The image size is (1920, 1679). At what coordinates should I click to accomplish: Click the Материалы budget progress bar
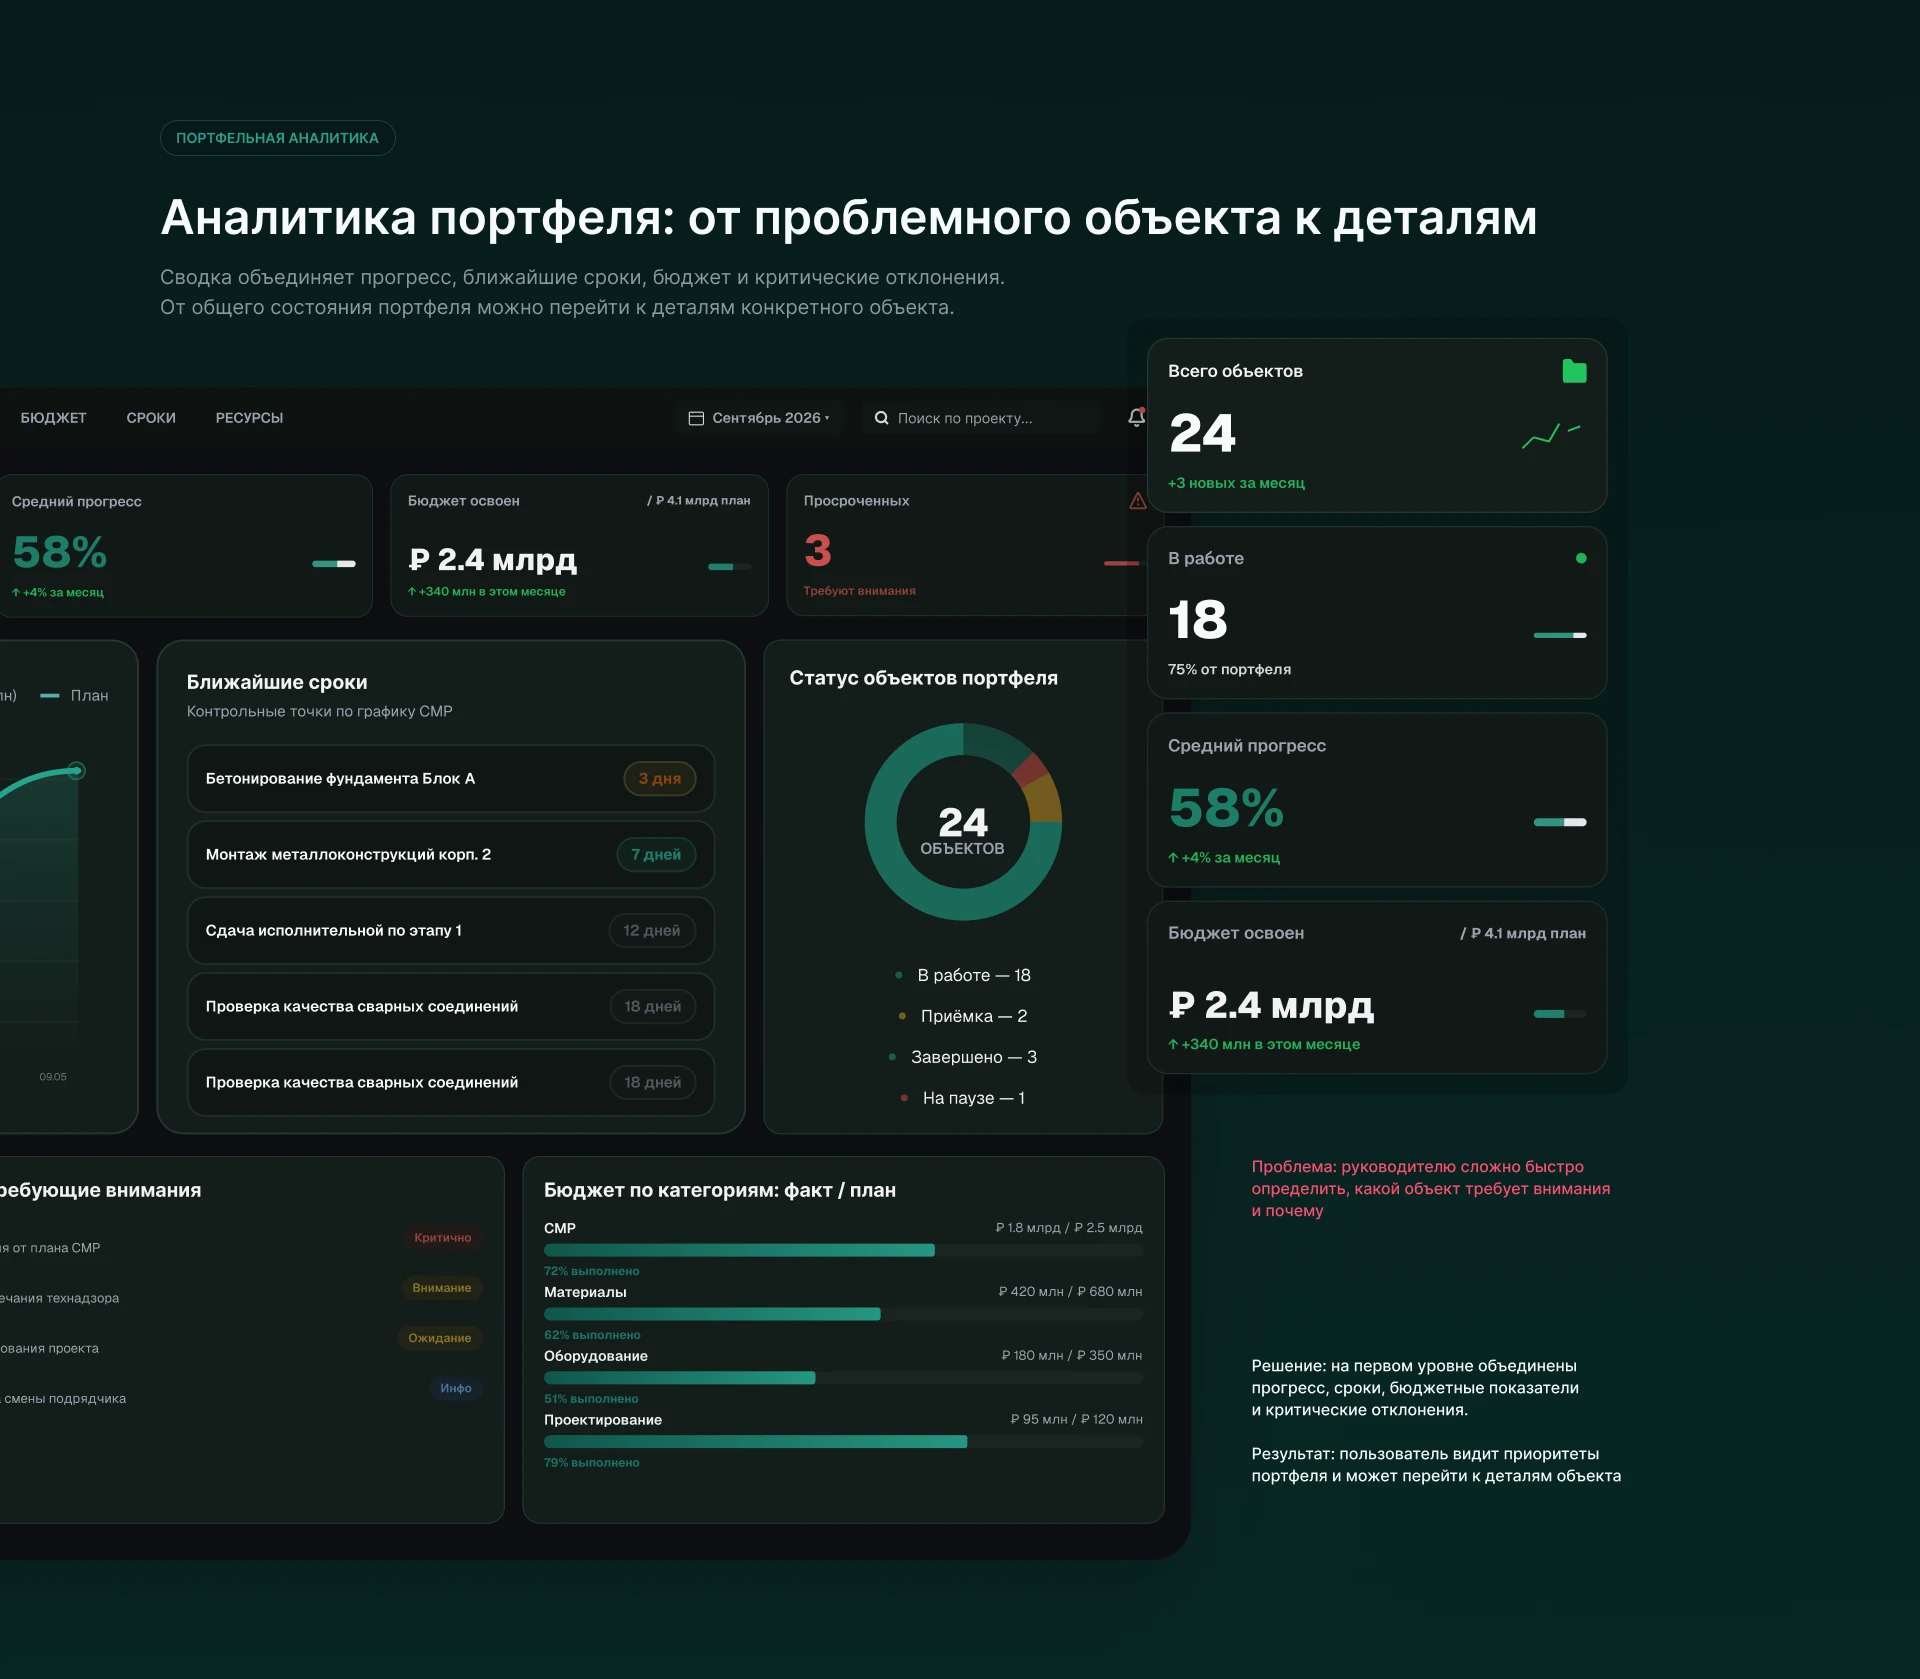tap(843, 1314)
